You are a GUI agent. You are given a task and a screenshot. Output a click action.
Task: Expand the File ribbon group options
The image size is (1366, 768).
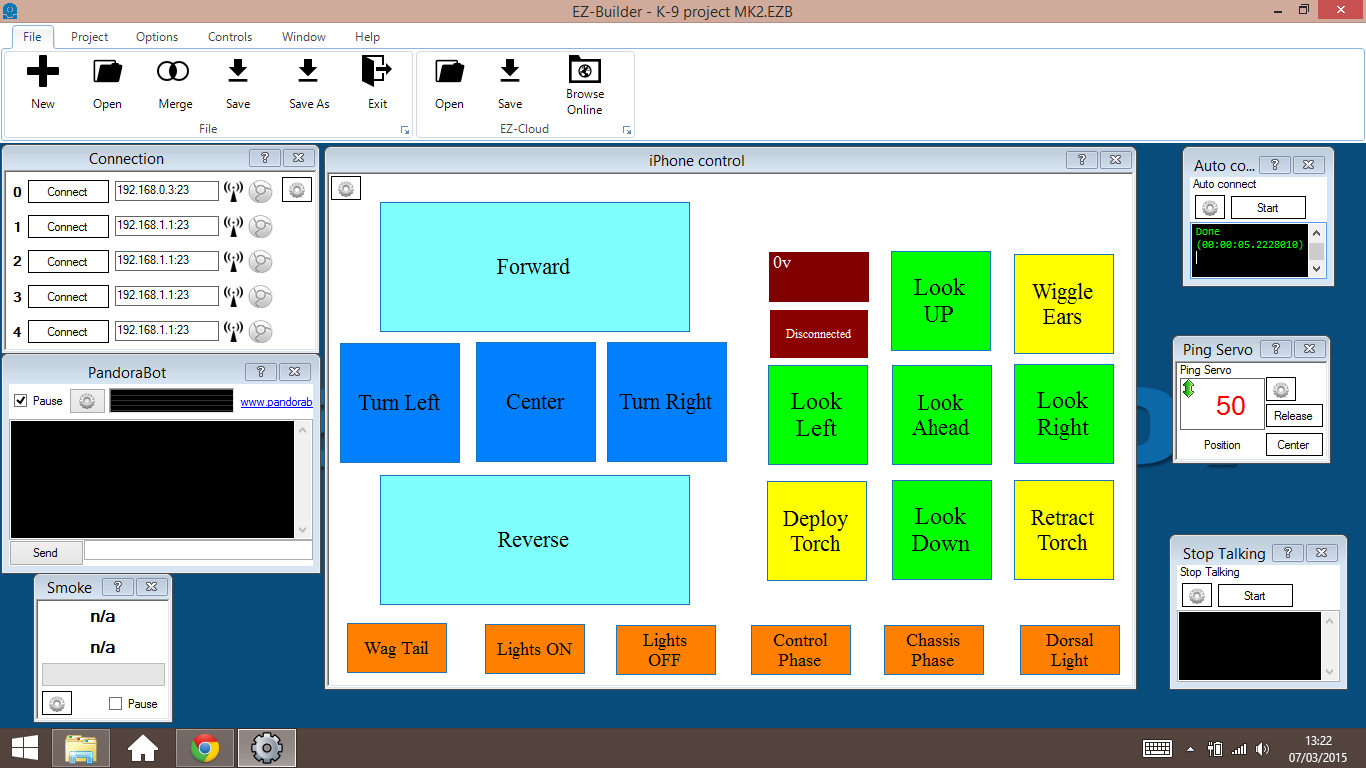[404, 130]
